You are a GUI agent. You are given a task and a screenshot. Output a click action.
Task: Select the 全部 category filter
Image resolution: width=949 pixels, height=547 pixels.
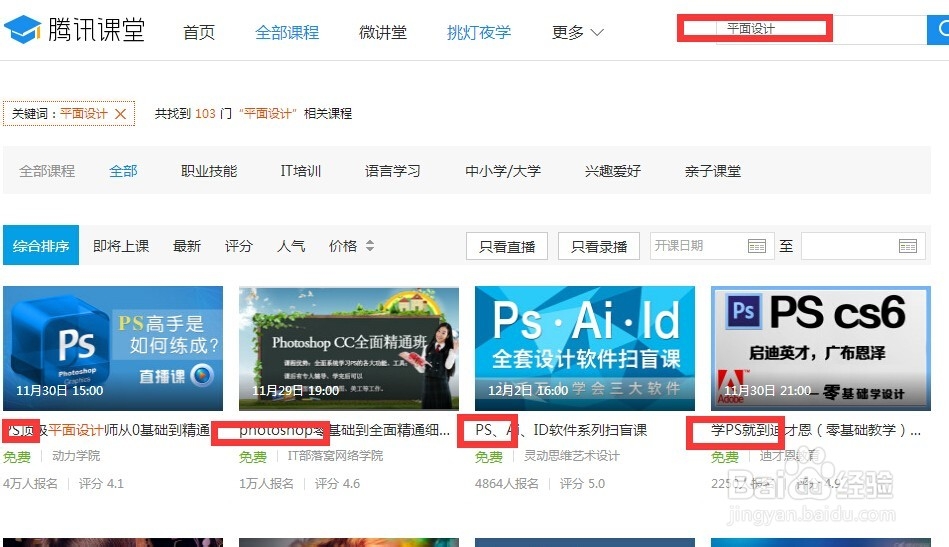tap(123, 171)
